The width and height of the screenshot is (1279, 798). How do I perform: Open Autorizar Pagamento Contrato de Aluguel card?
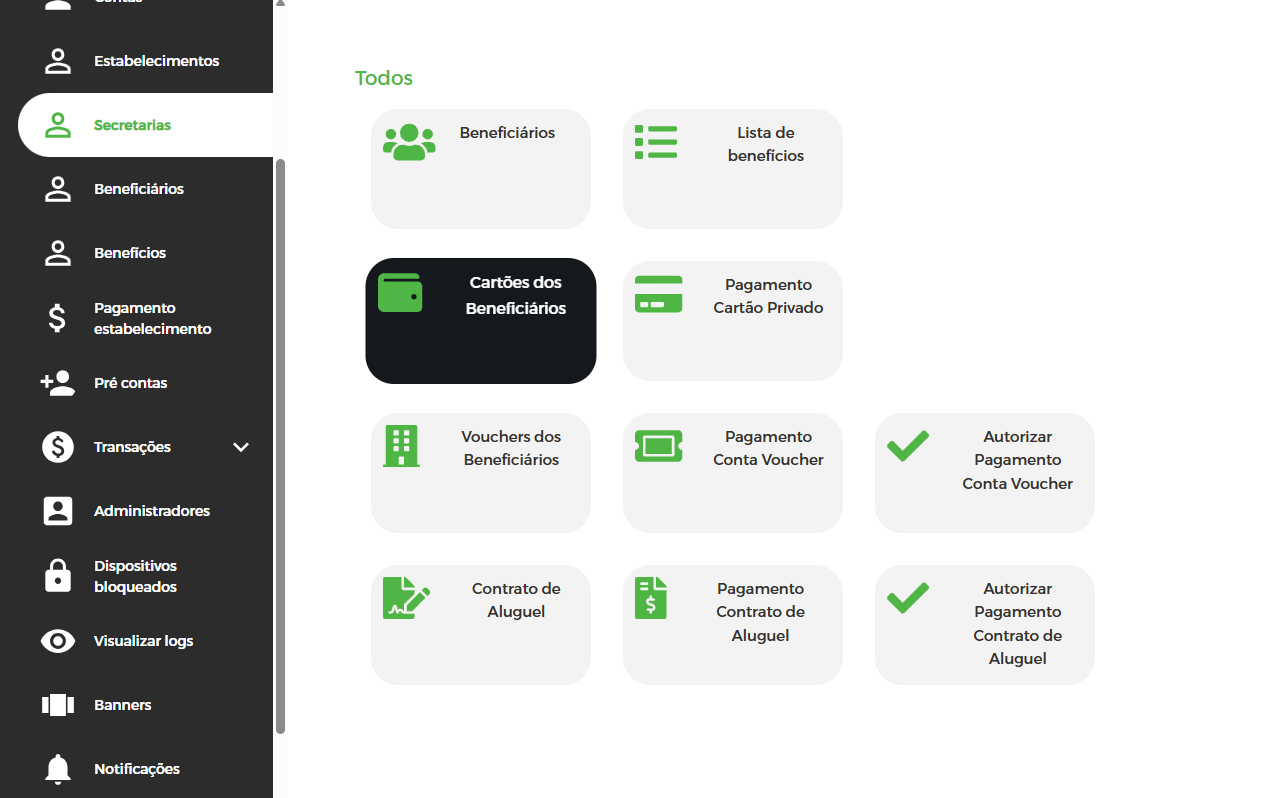tap(984, 624)
